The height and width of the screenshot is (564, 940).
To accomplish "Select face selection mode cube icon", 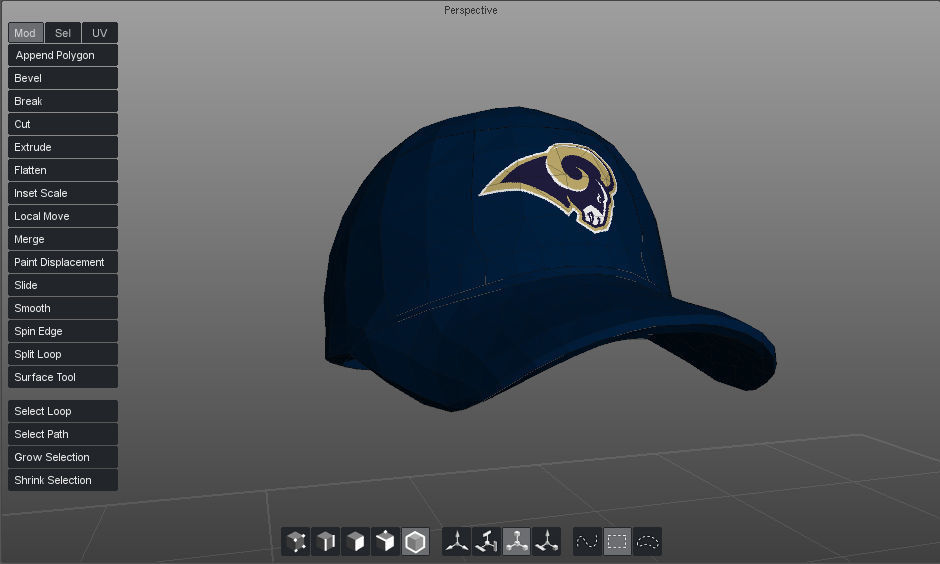I will [x=355, y=541].
